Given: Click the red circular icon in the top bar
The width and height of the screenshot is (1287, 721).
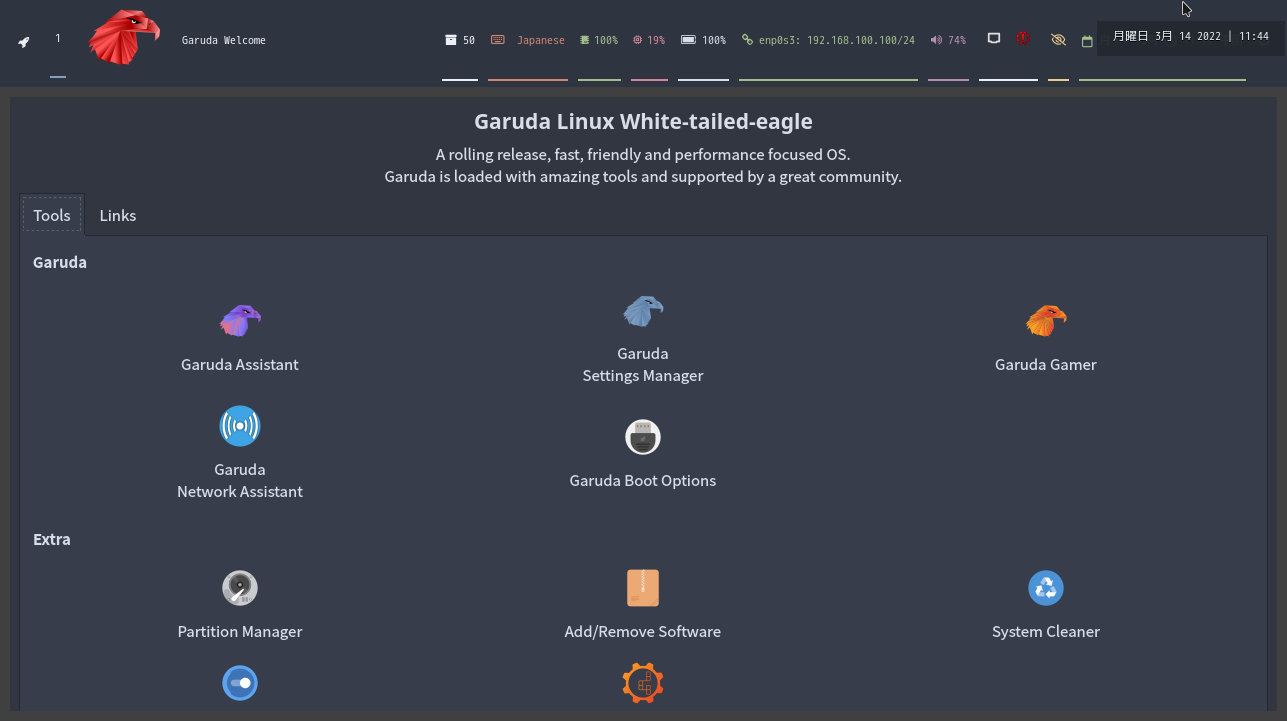Looking at the screenshot, I should pyautogui.click(x=1023, y=39).
